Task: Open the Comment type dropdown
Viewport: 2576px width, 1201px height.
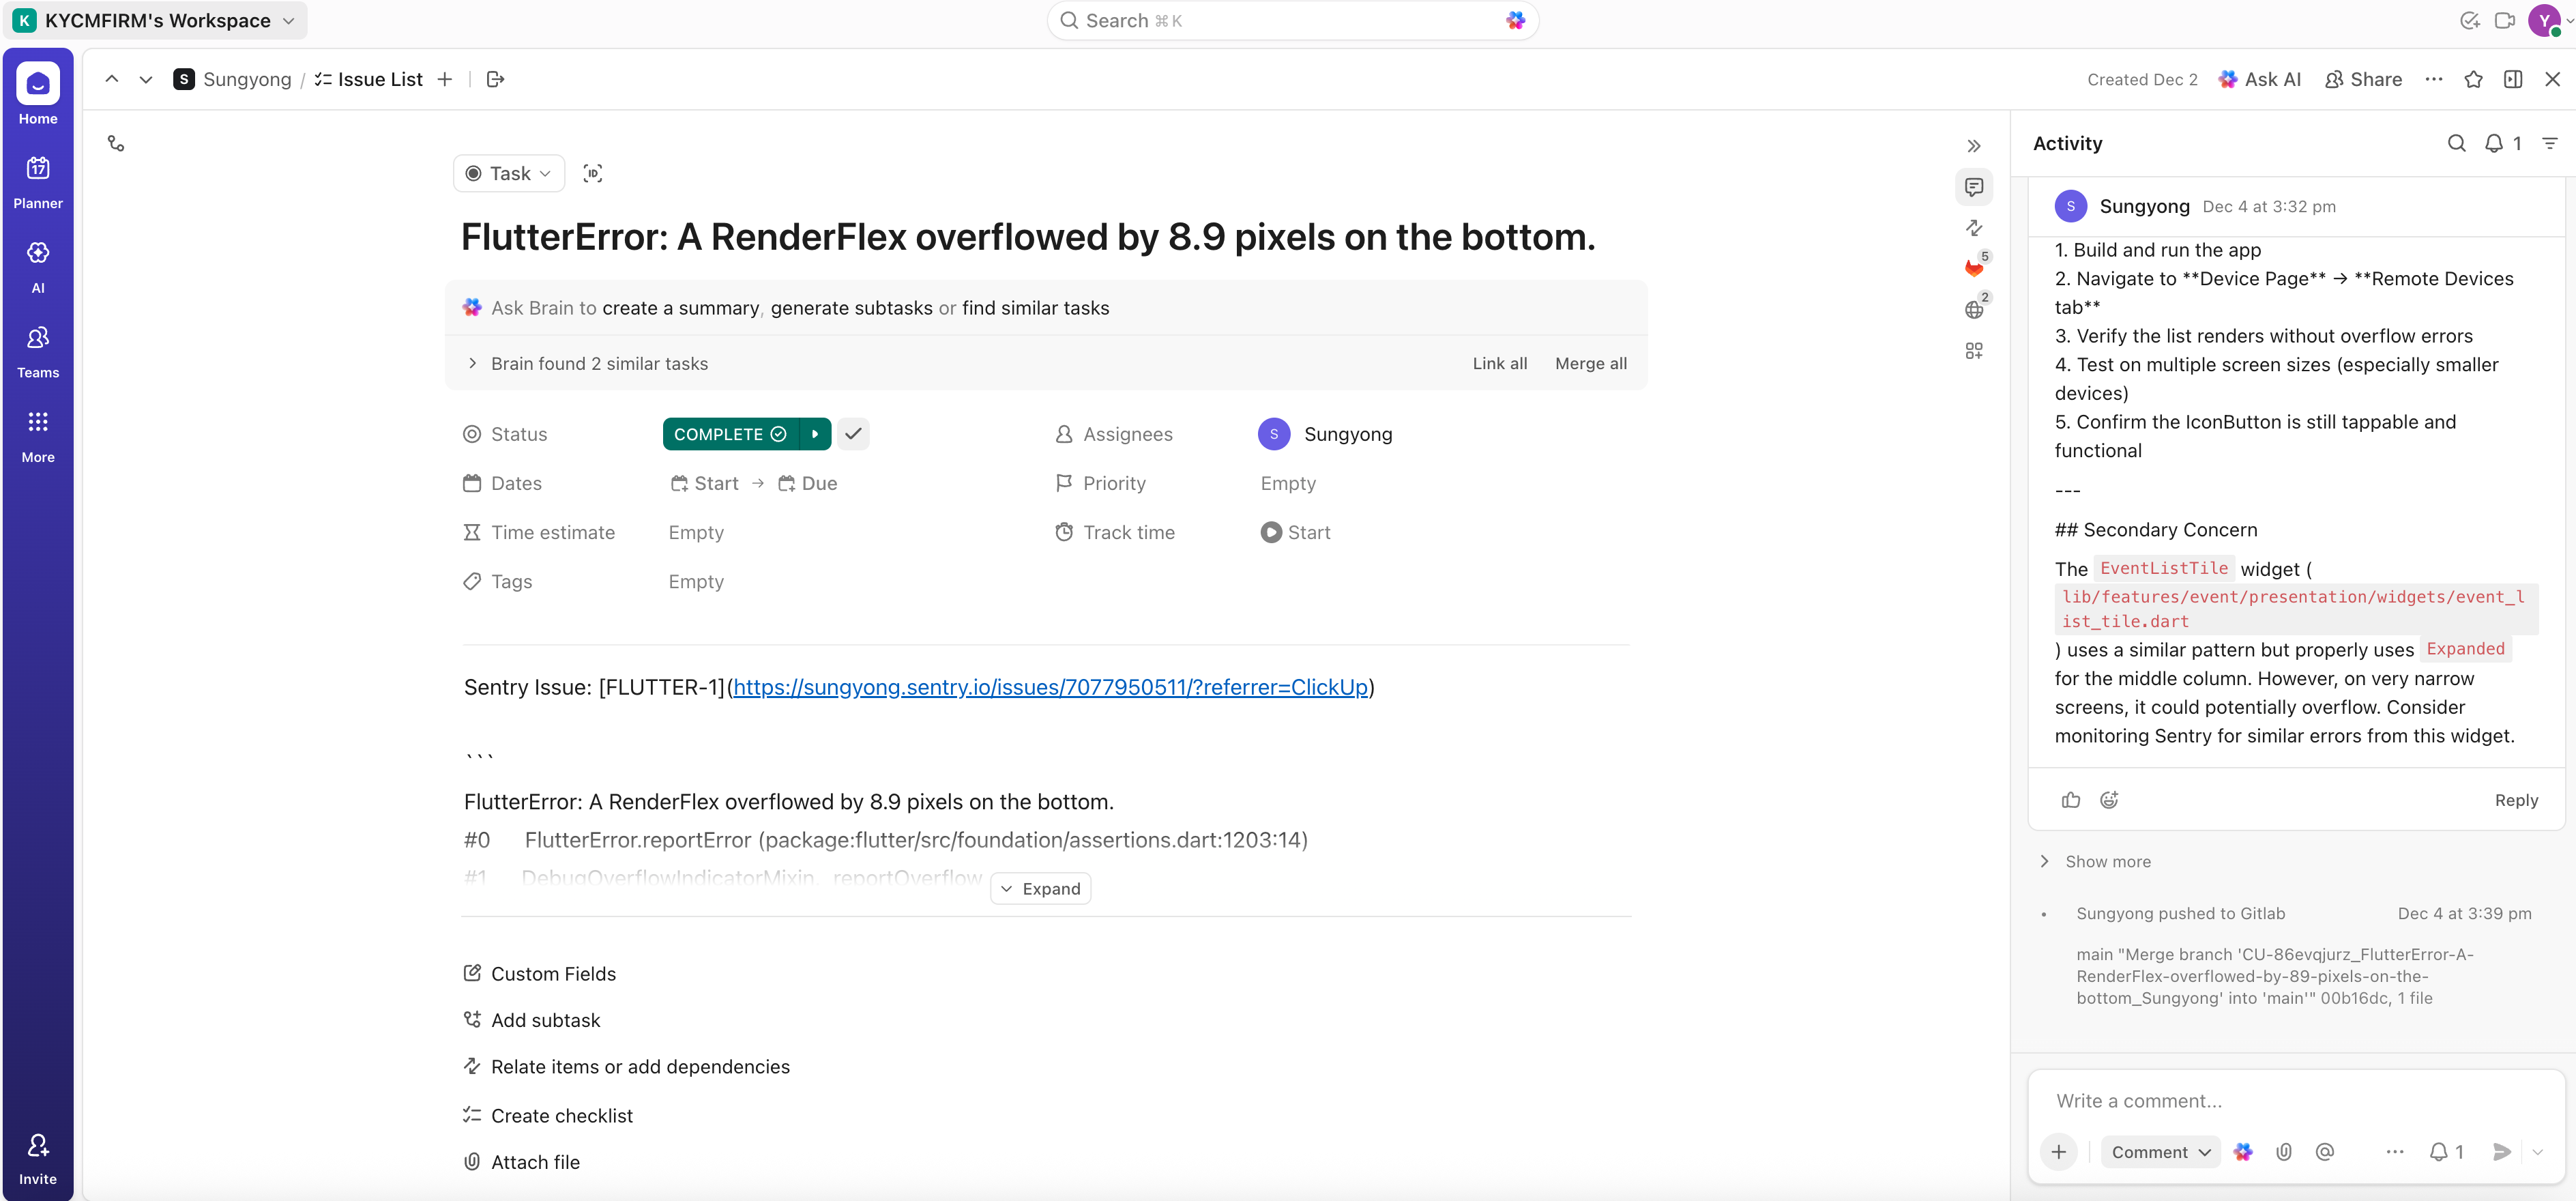Action: pos(2159,1152)
